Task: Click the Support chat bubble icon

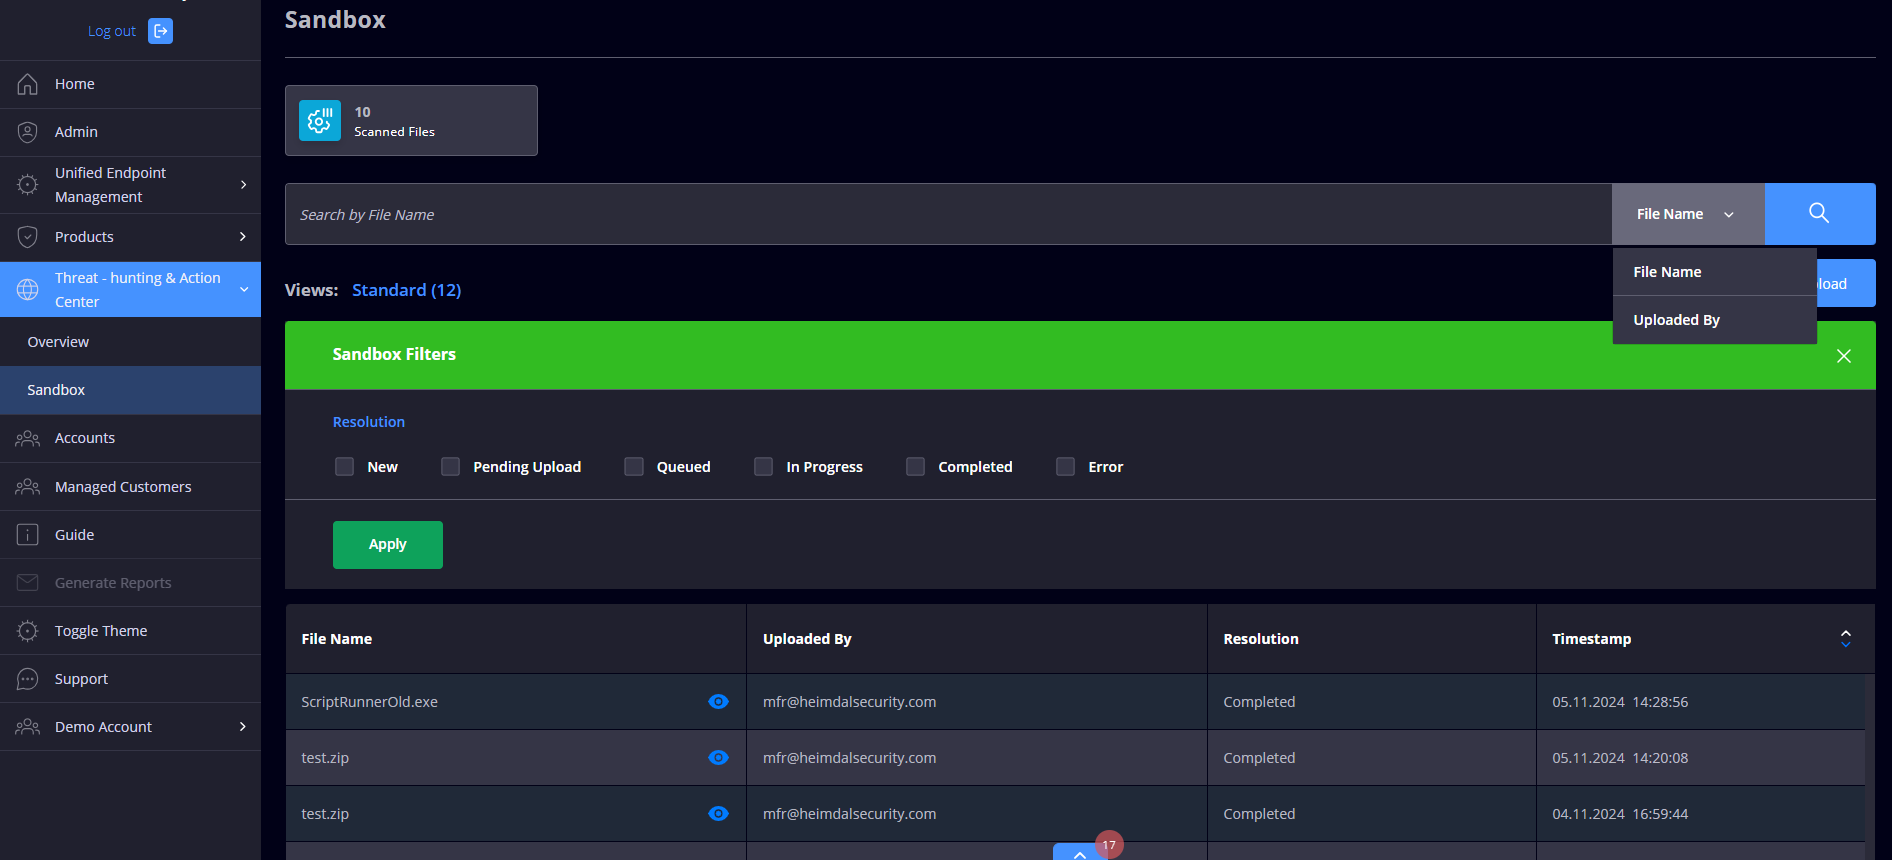Action: [28, 679]
